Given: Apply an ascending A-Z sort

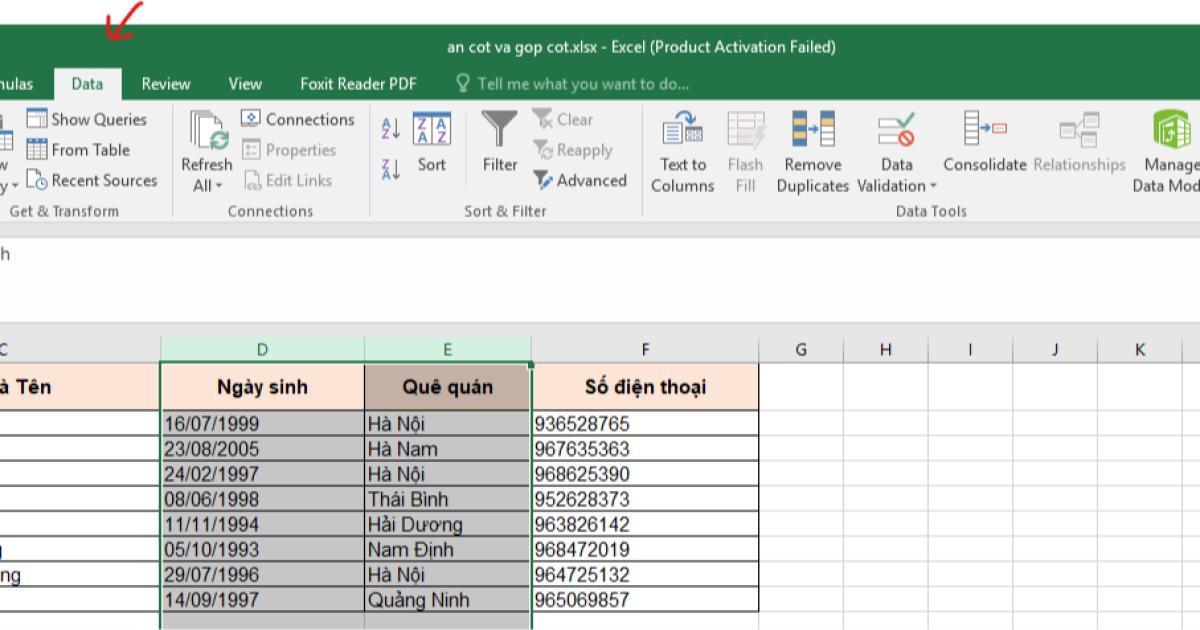Looking at the screenshot, I should coord(390,126).
